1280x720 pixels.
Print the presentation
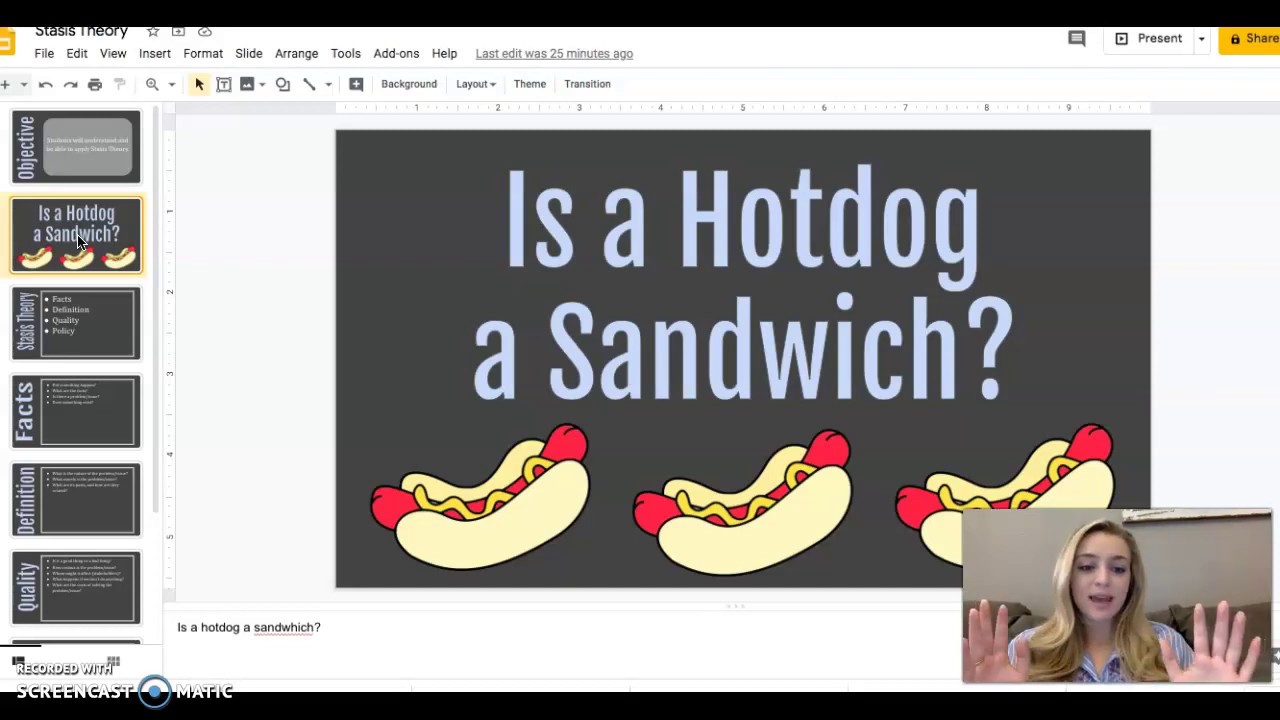95,84
